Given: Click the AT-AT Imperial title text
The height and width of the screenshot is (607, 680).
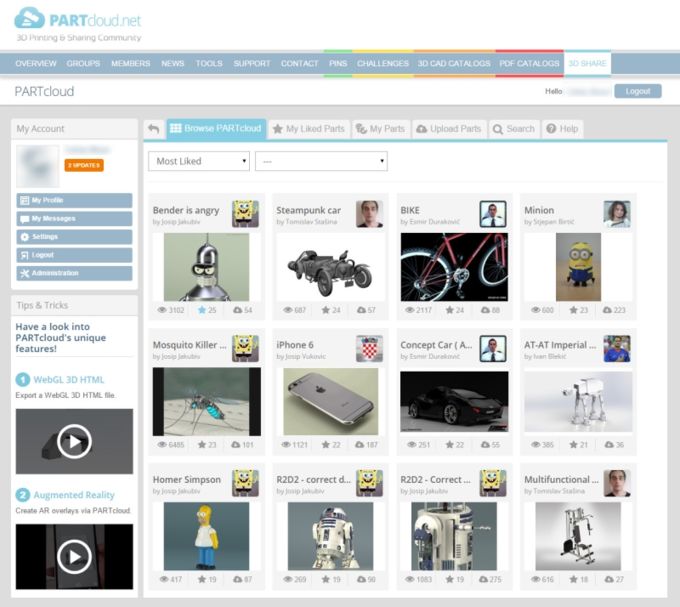Looking at the screenshot, I should tap(561, 345).
